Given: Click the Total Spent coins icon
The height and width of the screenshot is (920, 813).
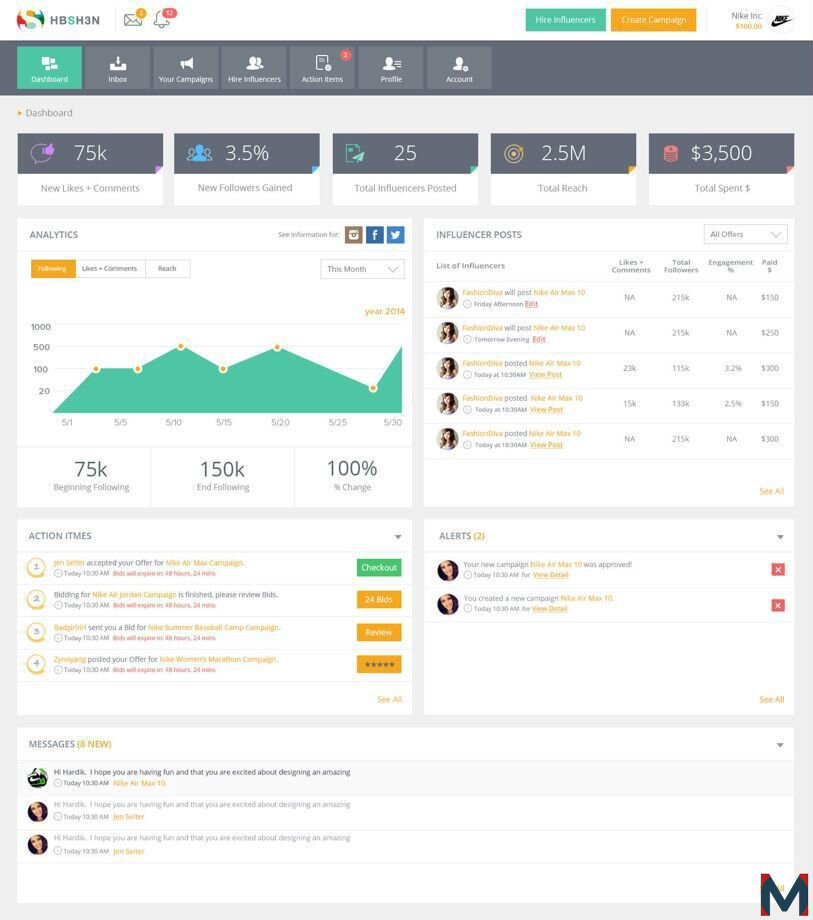Looking at the screenshot, I should tap(670, 154).
